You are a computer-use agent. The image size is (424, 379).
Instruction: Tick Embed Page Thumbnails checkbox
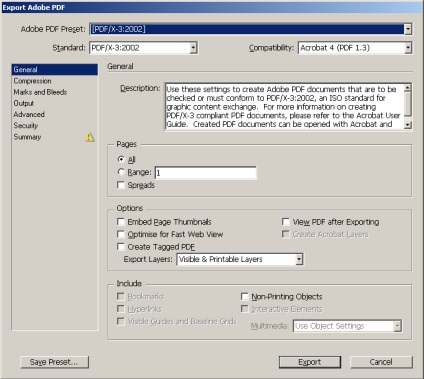(121, 222)
